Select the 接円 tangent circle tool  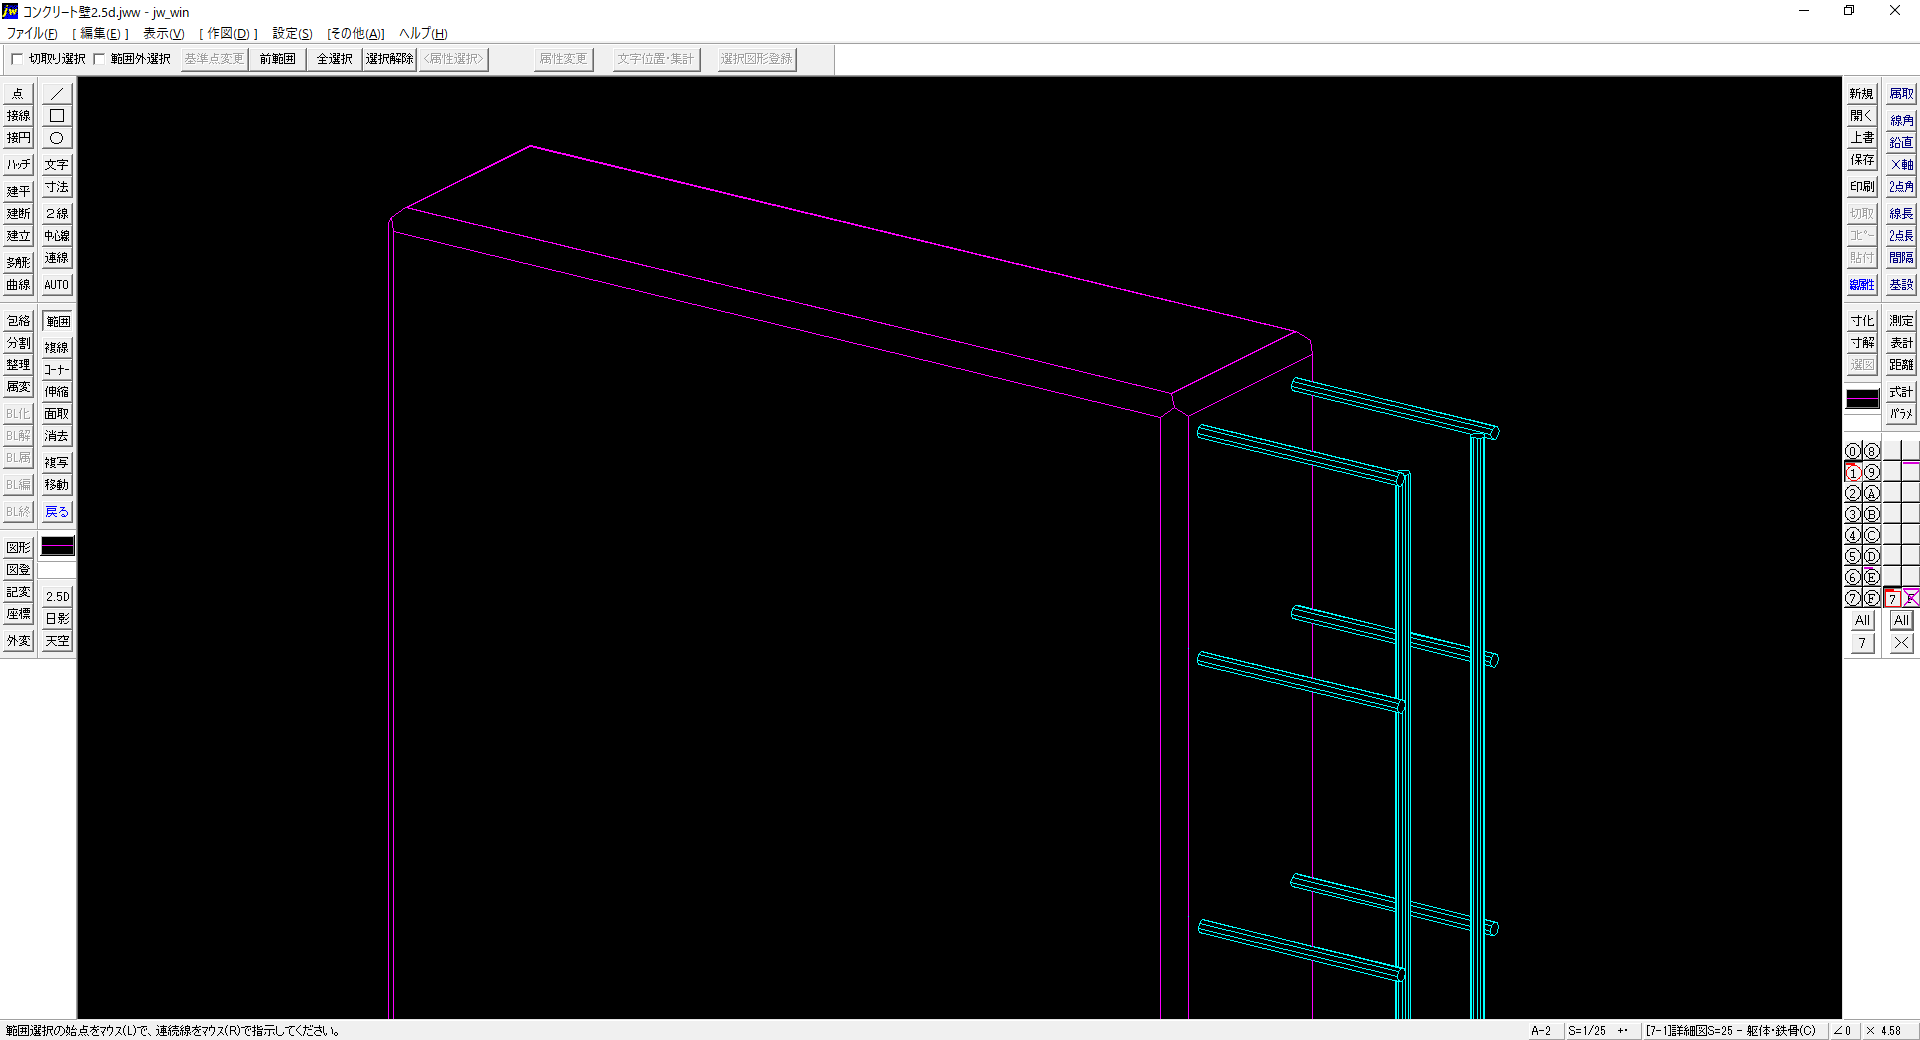tap(18, 138)
